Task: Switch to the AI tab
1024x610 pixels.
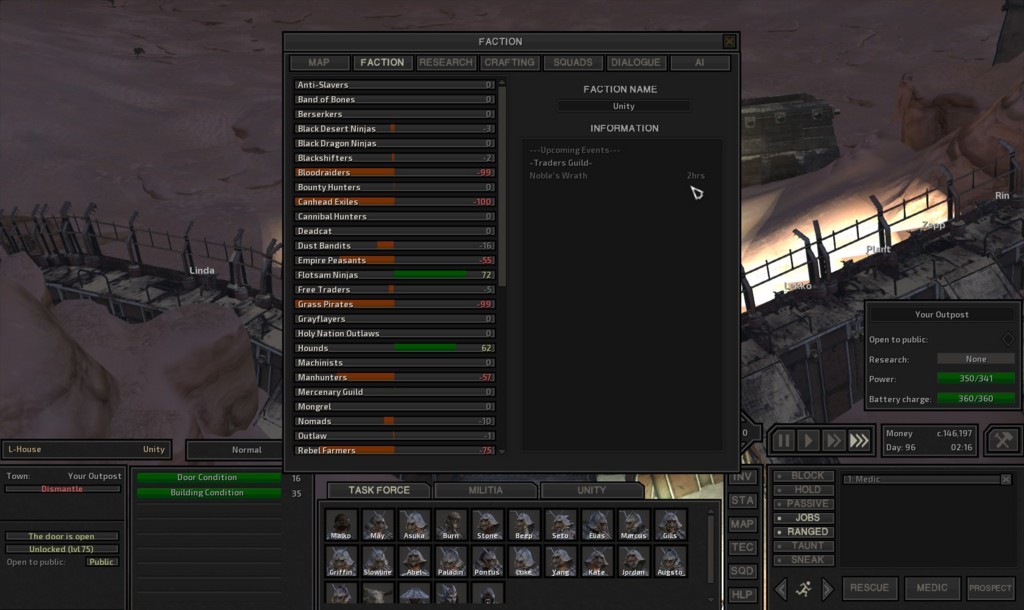Action: pyautogui.click(x=699, y=63)
